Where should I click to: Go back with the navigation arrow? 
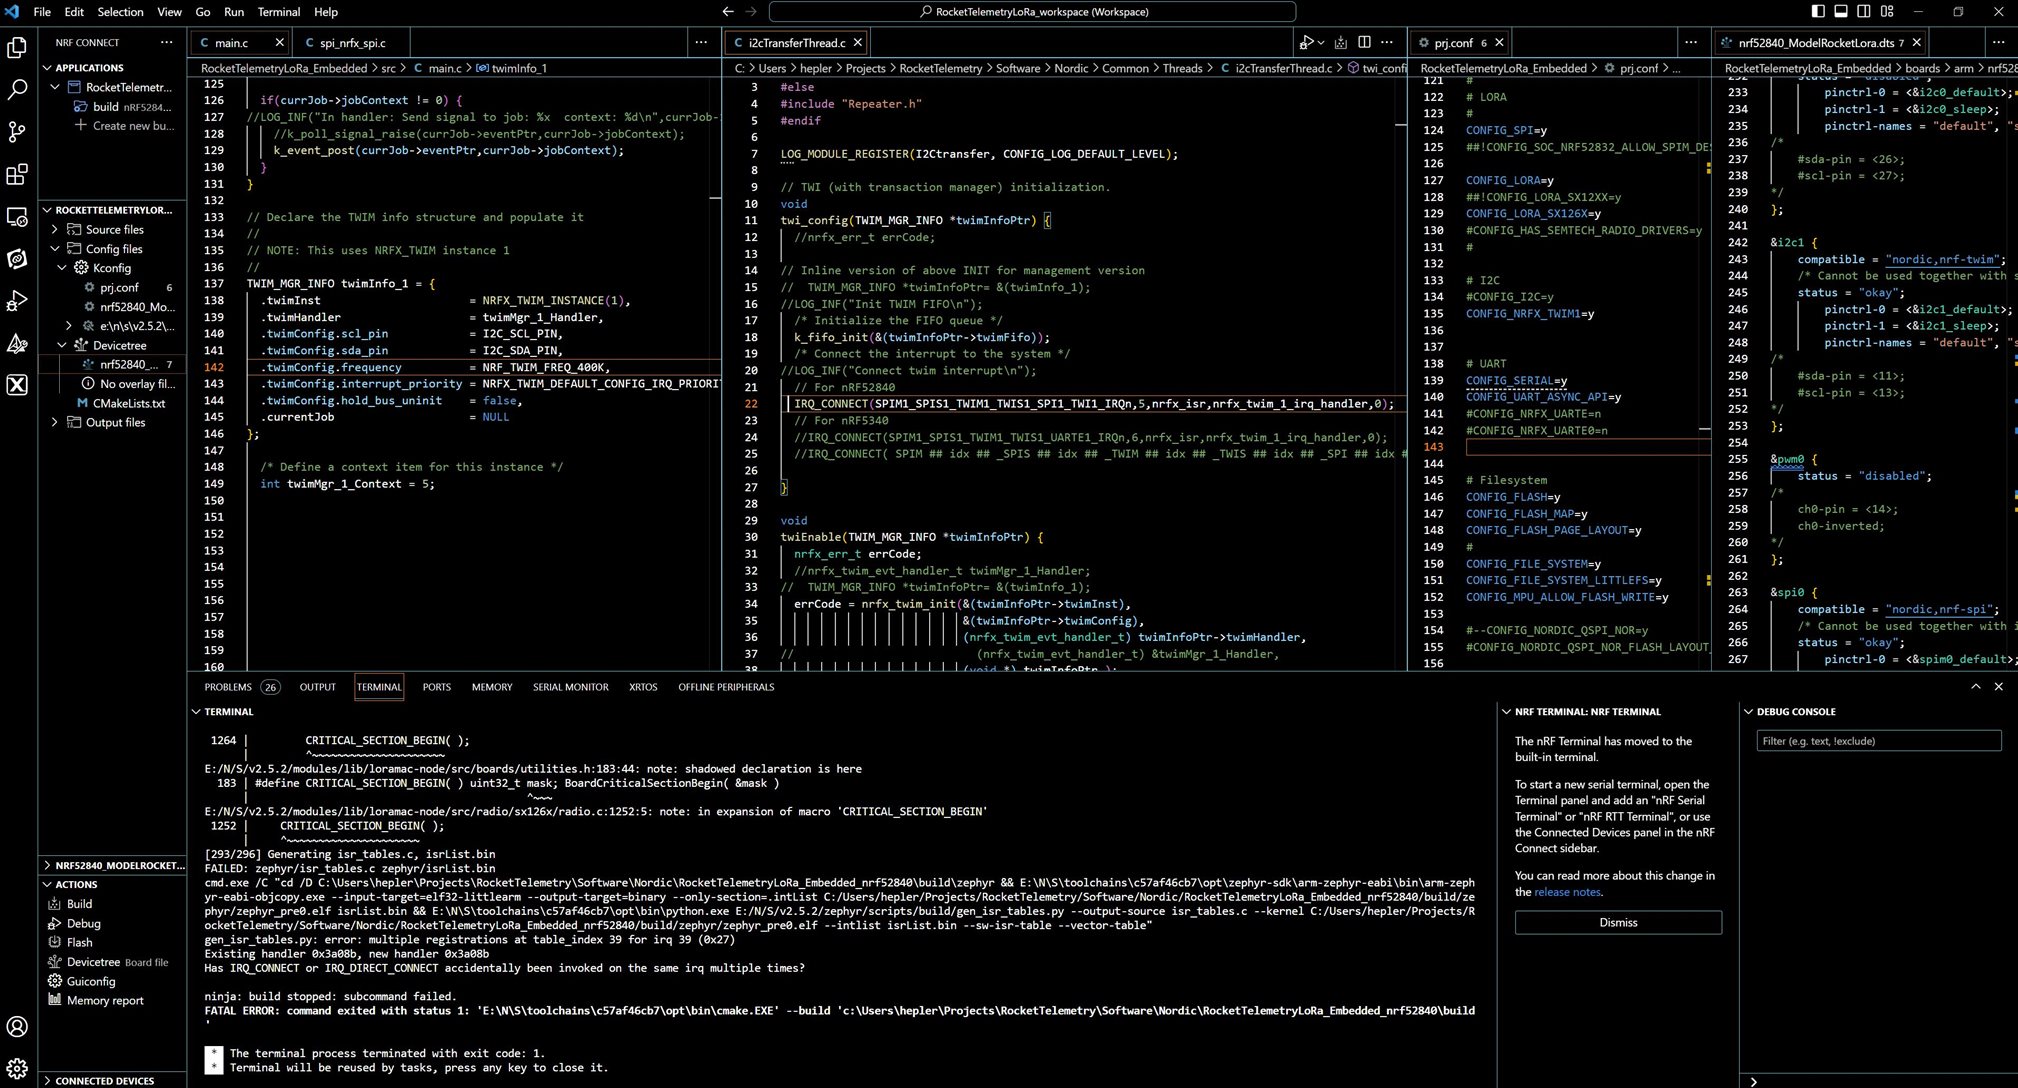(x=728, y=12)
